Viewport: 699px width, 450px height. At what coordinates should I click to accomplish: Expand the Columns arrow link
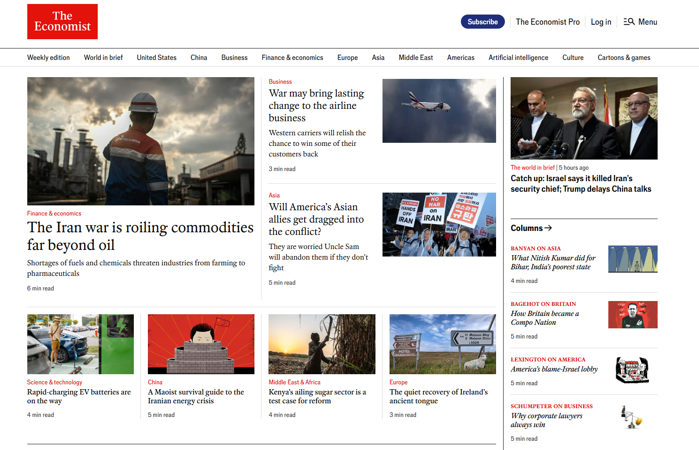click(531, 228)
